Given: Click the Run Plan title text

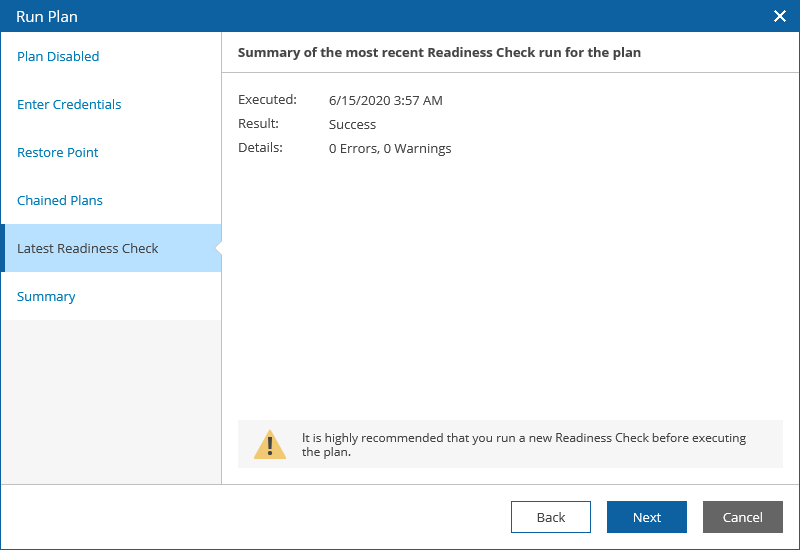Looking at the screenshot, I should tap(47, 16).
